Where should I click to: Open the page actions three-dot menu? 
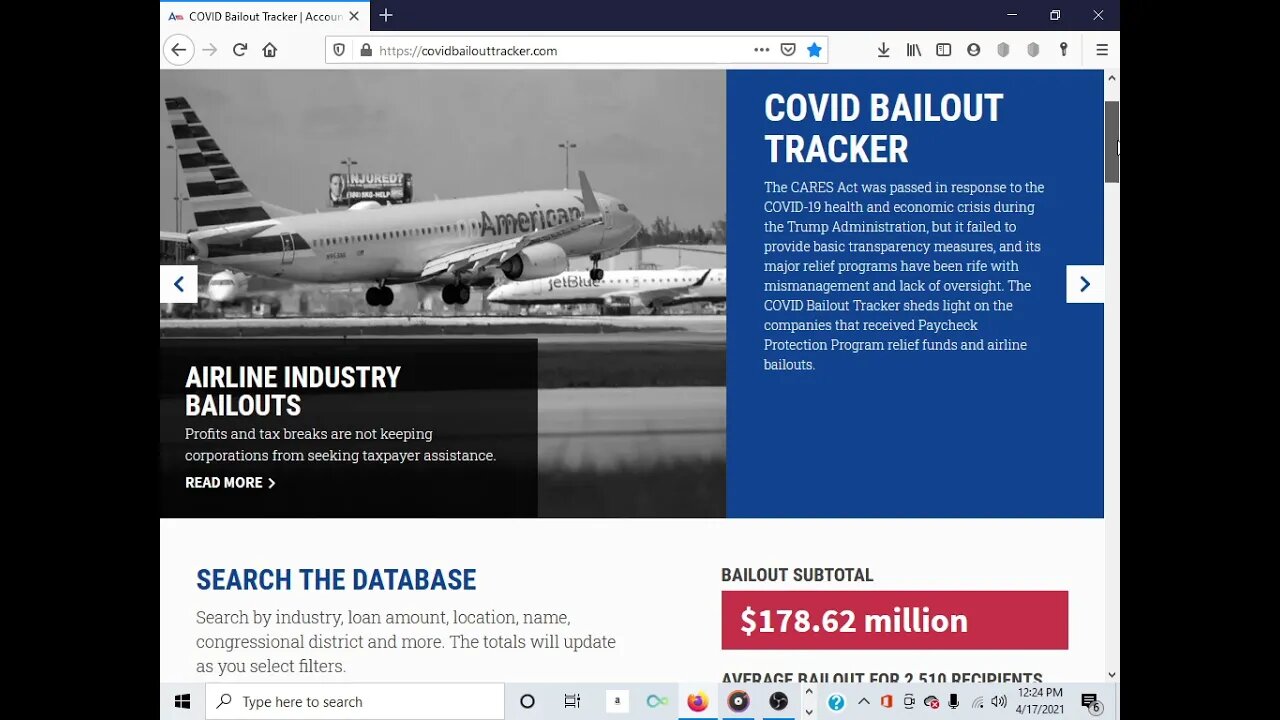pos(762,50)
